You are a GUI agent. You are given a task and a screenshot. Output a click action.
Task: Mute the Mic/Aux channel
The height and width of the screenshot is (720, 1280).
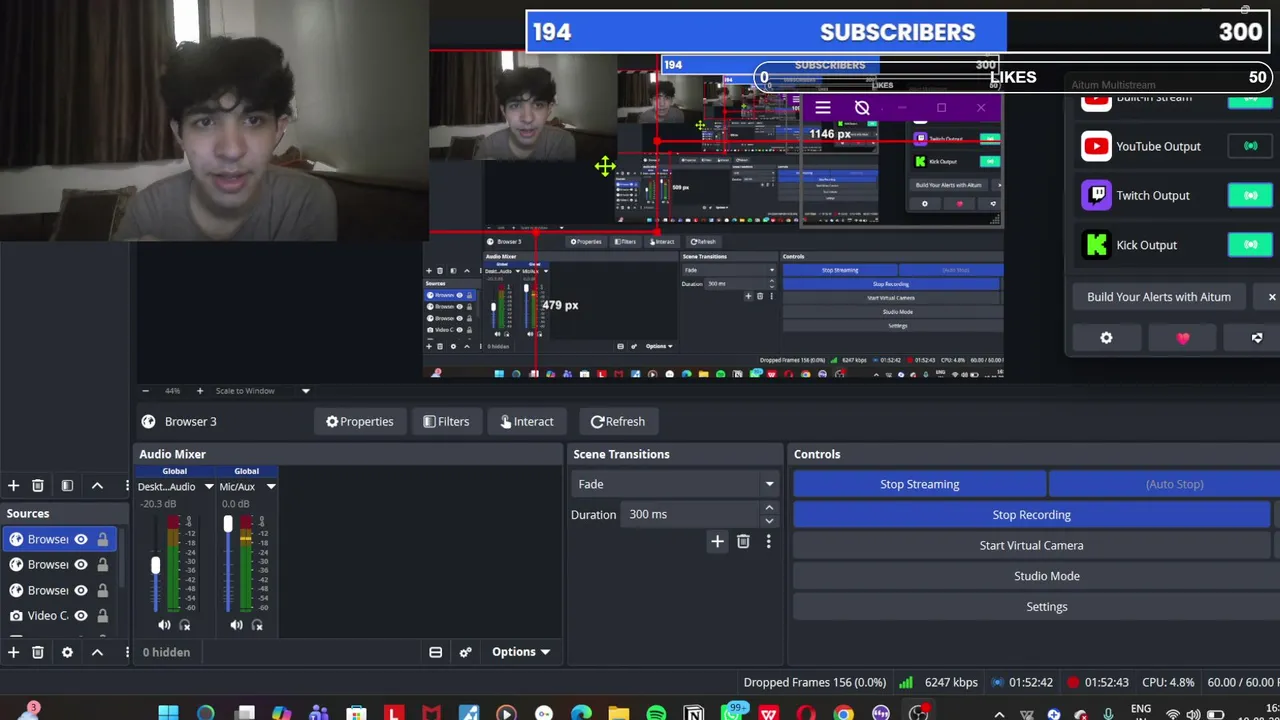(x=236, y=625)
